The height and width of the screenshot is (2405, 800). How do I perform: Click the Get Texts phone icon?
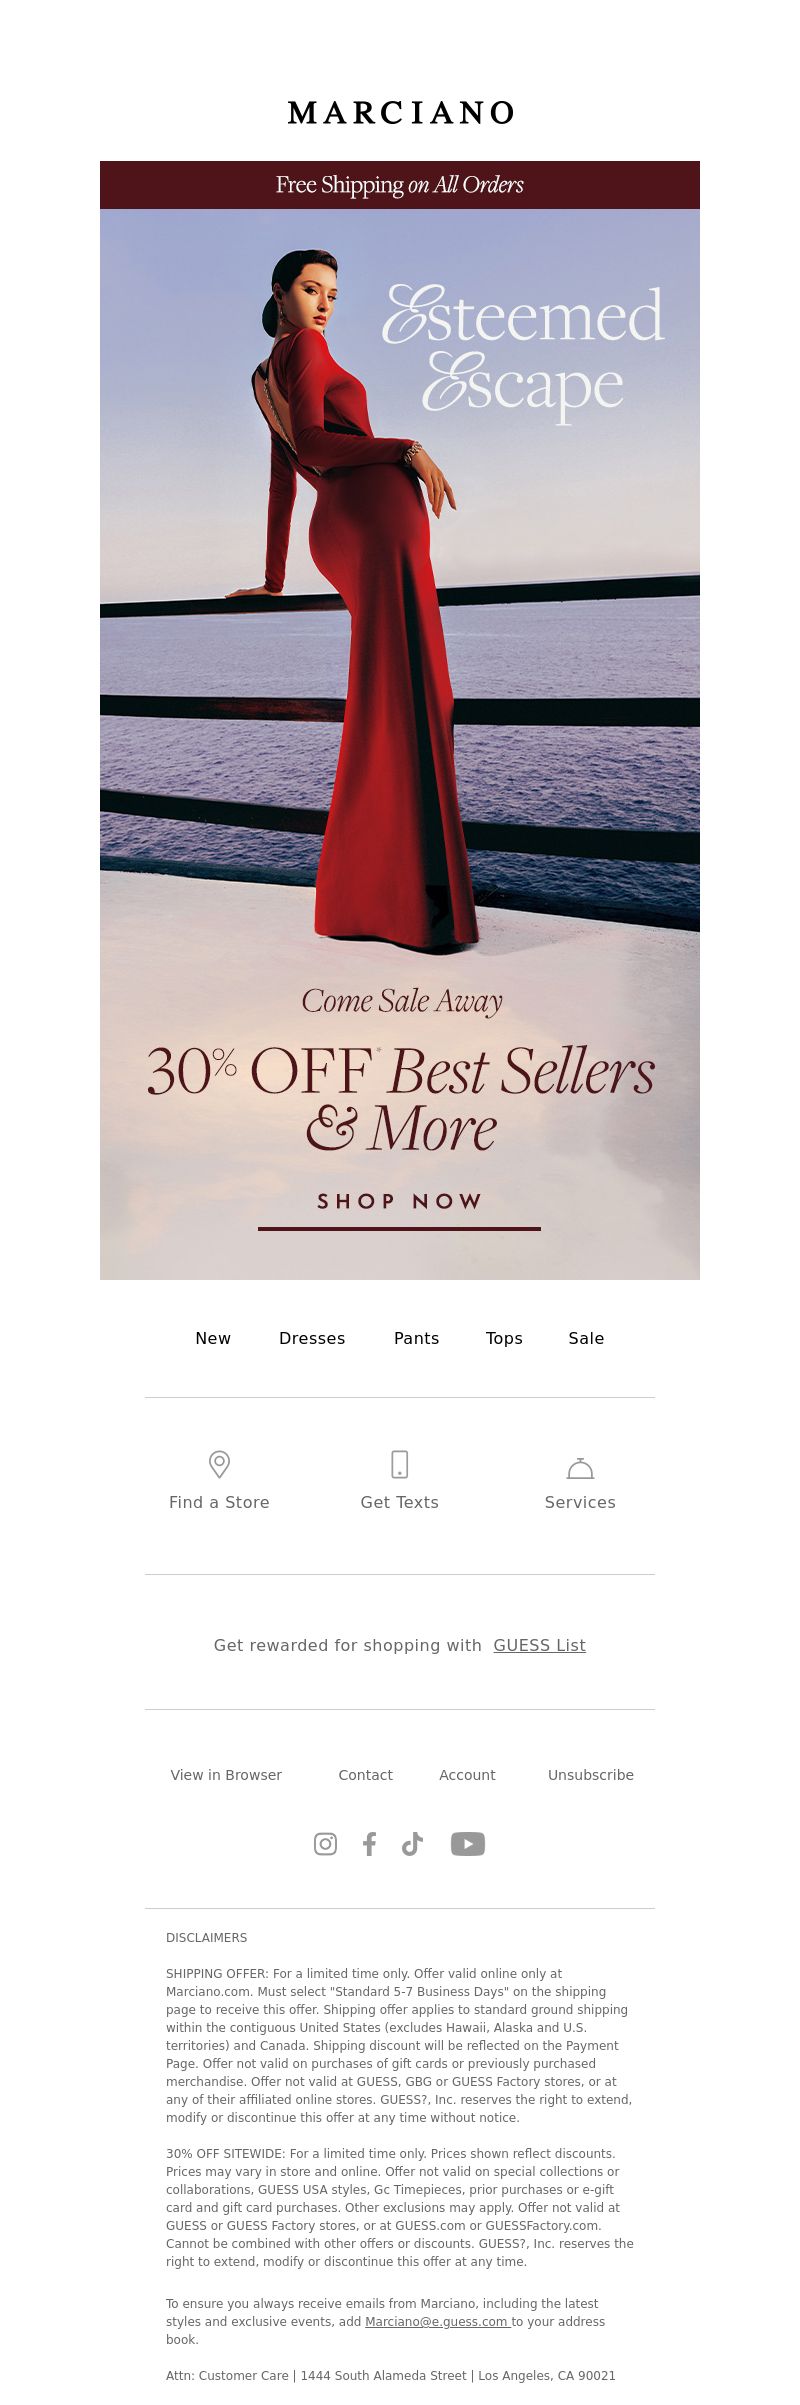(x=399, y=1464)
